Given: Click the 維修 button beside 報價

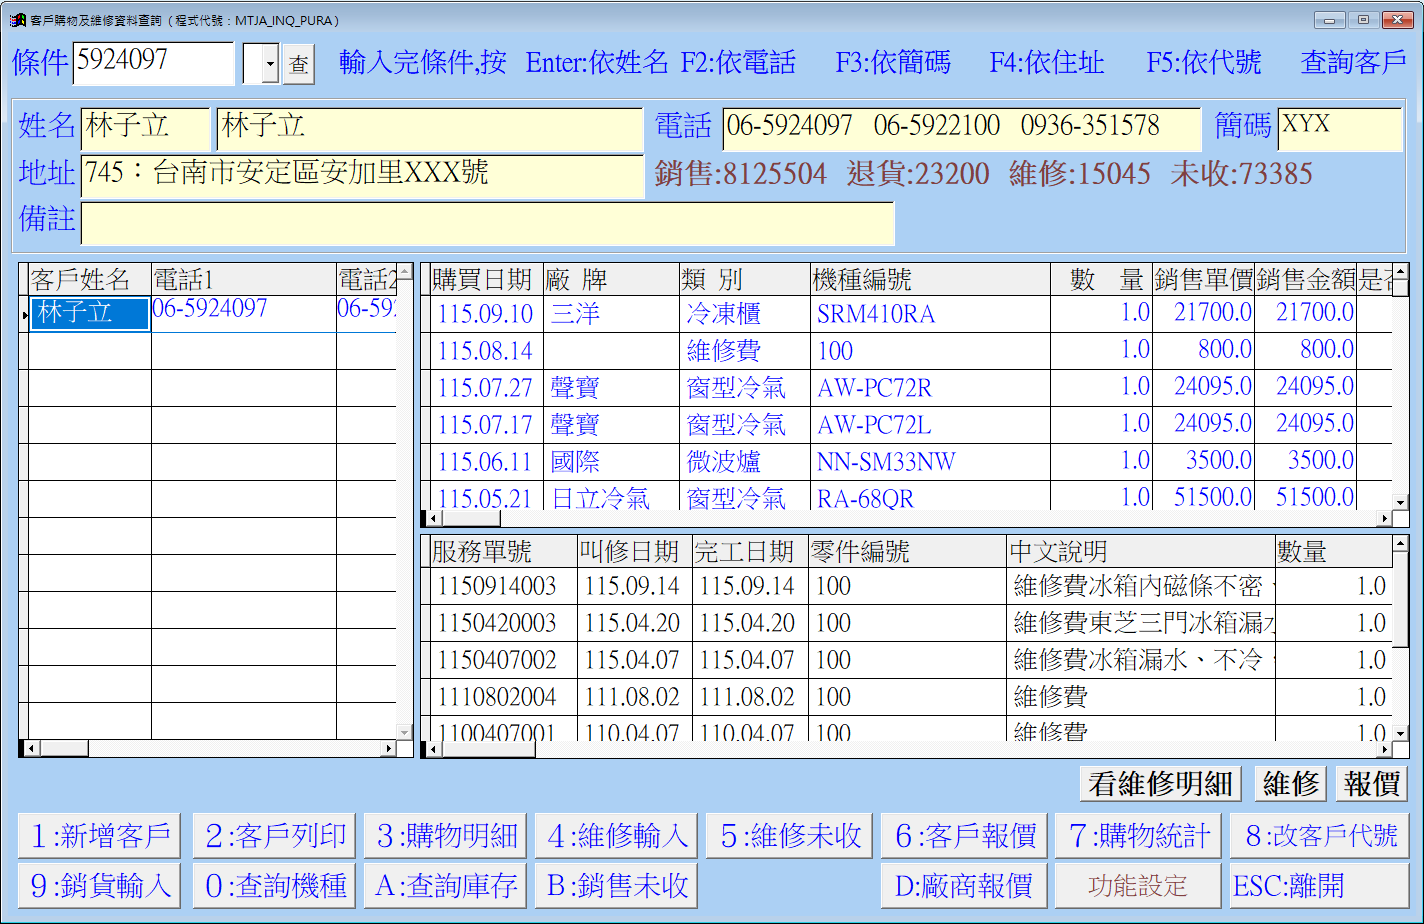Looking at the screenshot, I should point(1290,784).
